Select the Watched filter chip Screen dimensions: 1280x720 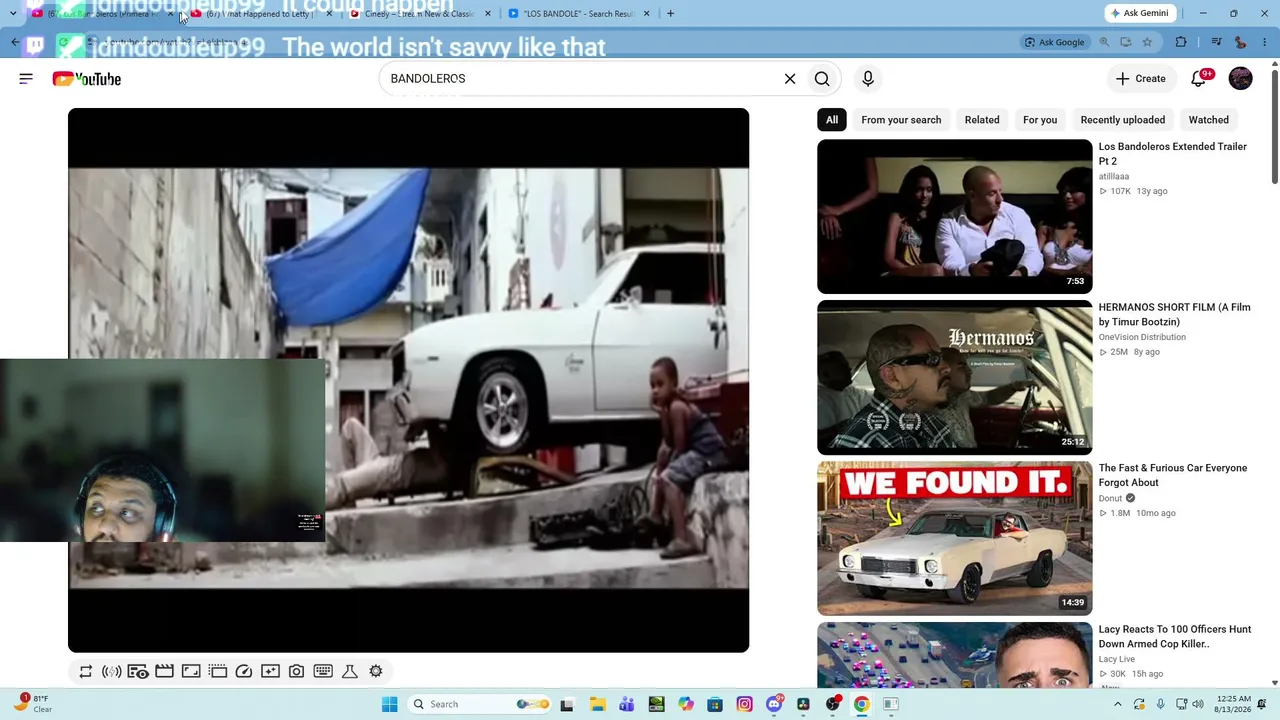tap(1208, 120)
